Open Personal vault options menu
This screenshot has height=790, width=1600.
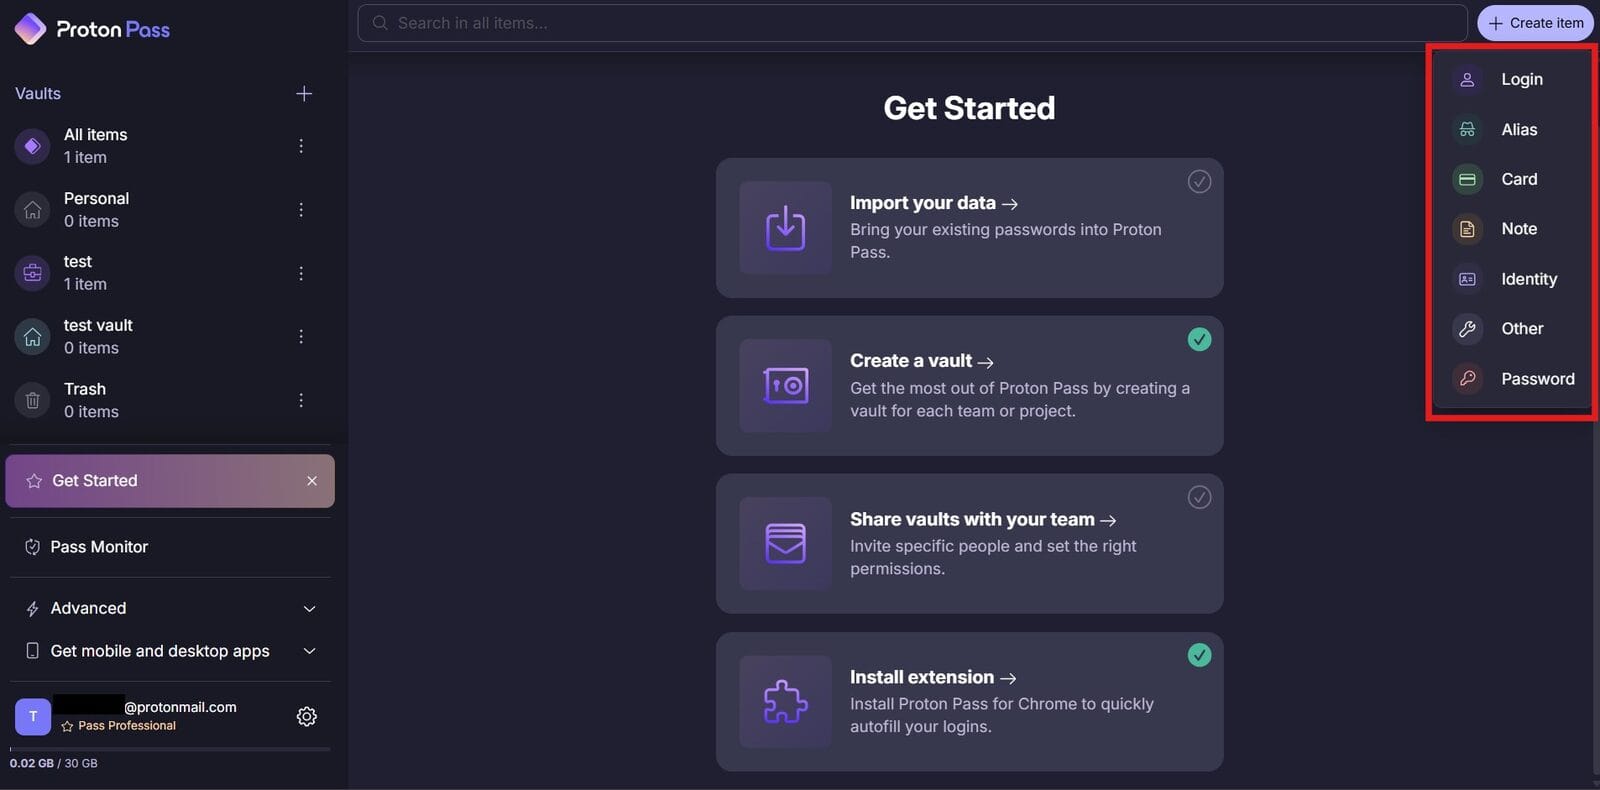301,210
